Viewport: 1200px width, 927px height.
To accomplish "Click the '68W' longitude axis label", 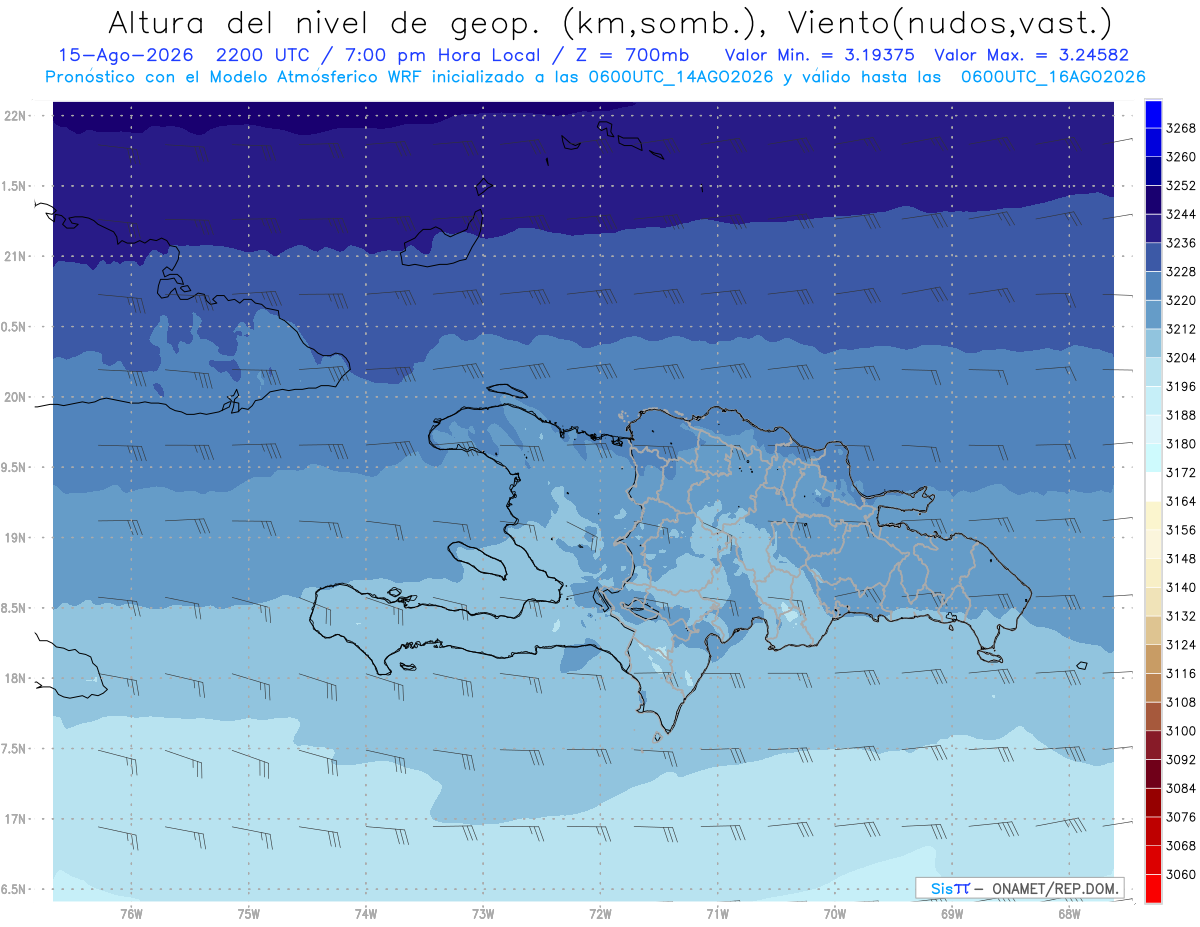I will pos(1069,914).
